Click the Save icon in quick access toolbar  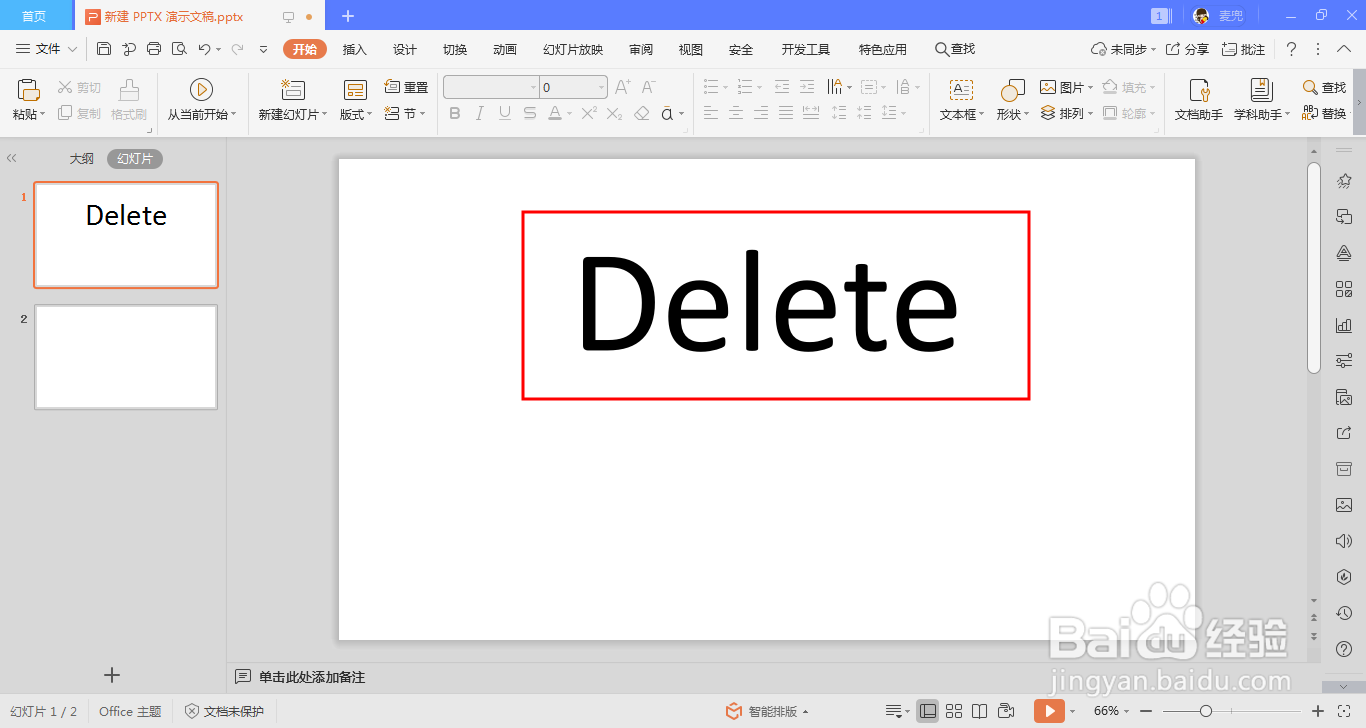pyautogui.click(x=105, y=49)
